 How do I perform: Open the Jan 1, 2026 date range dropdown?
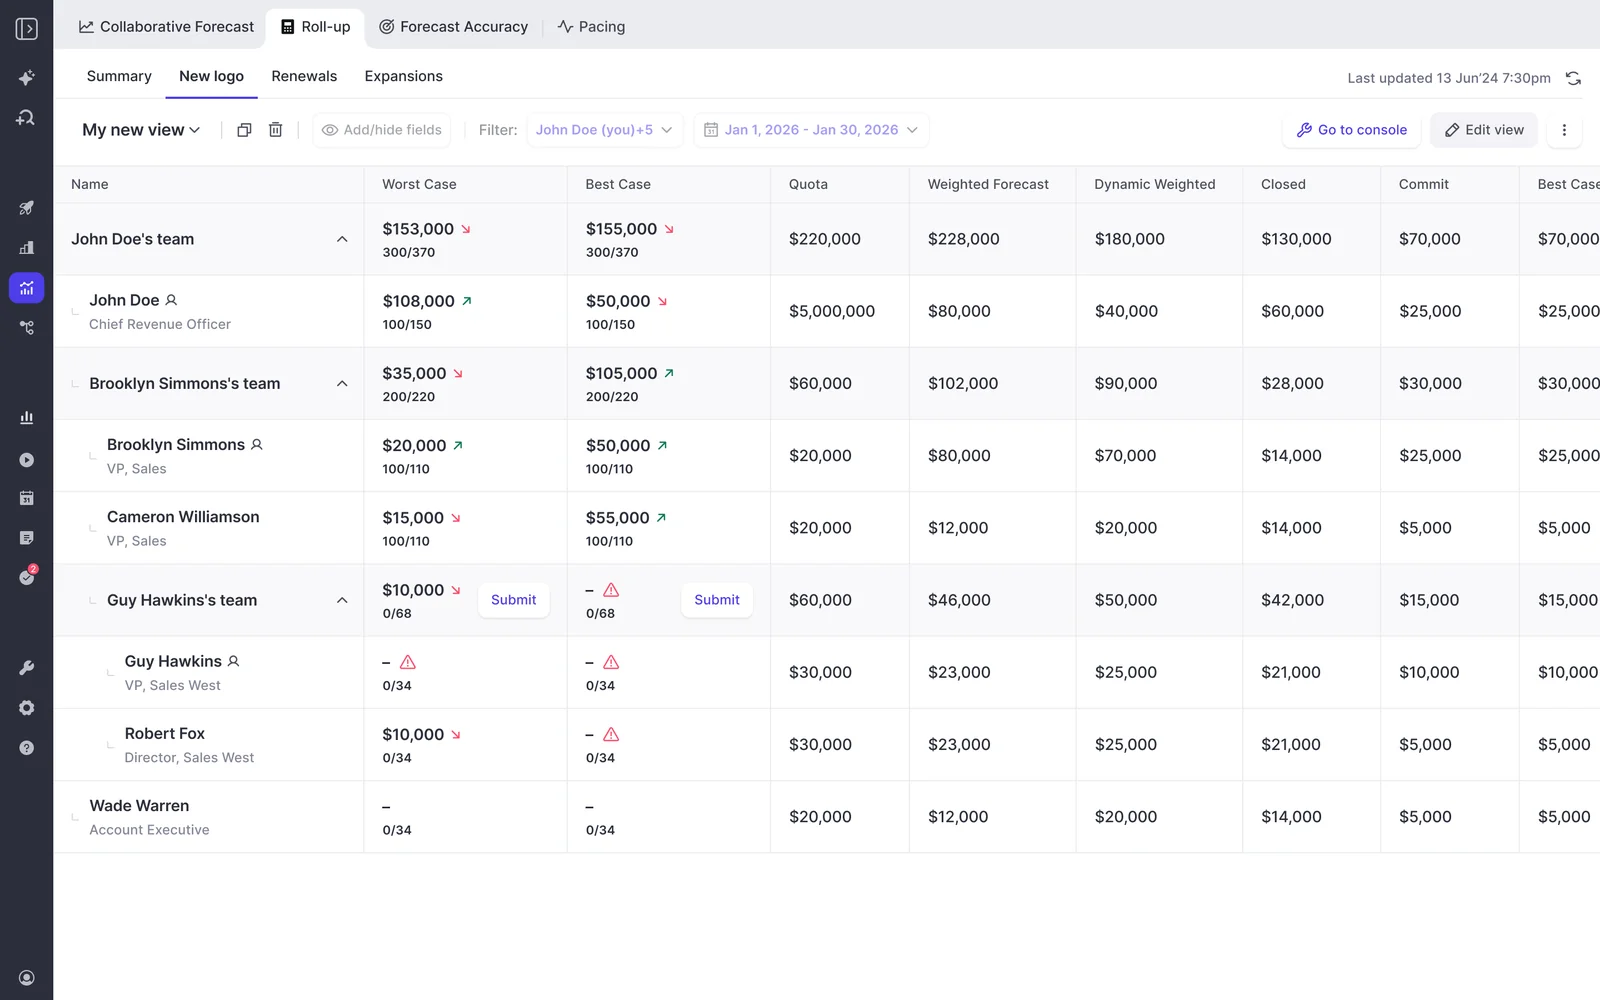[811, 130]
